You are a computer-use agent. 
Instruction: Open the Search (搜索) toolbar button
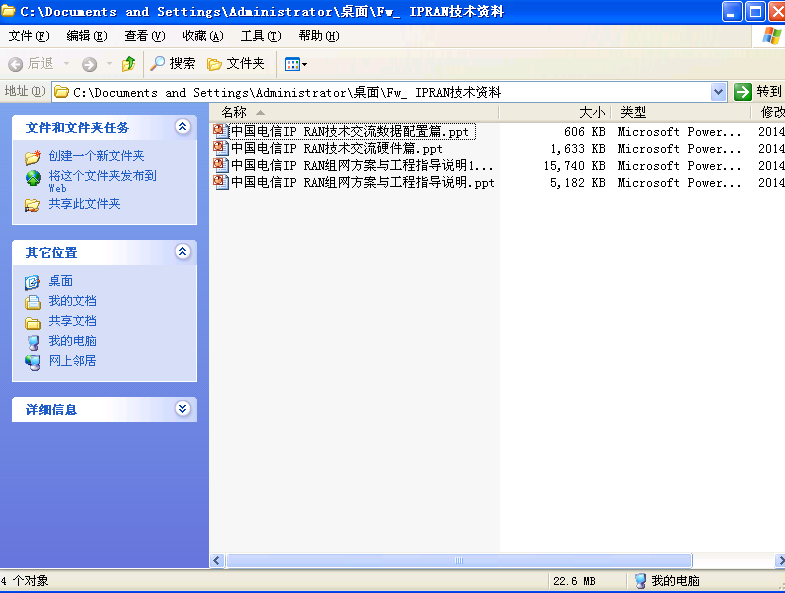pyautogui.click(x=173, y=64)
